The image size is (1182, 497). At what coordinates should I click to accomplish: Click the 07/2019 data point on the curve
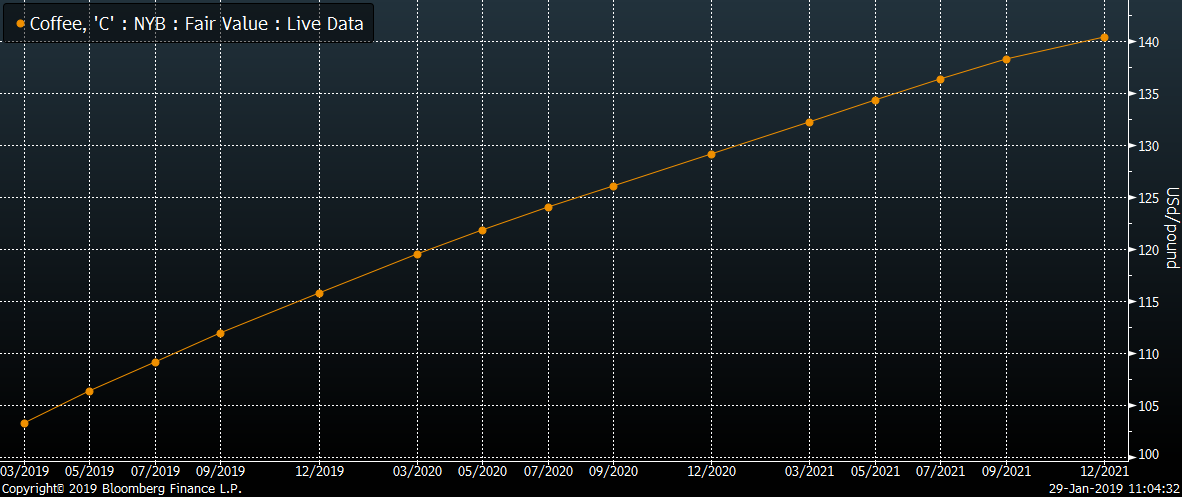[155, 362]
